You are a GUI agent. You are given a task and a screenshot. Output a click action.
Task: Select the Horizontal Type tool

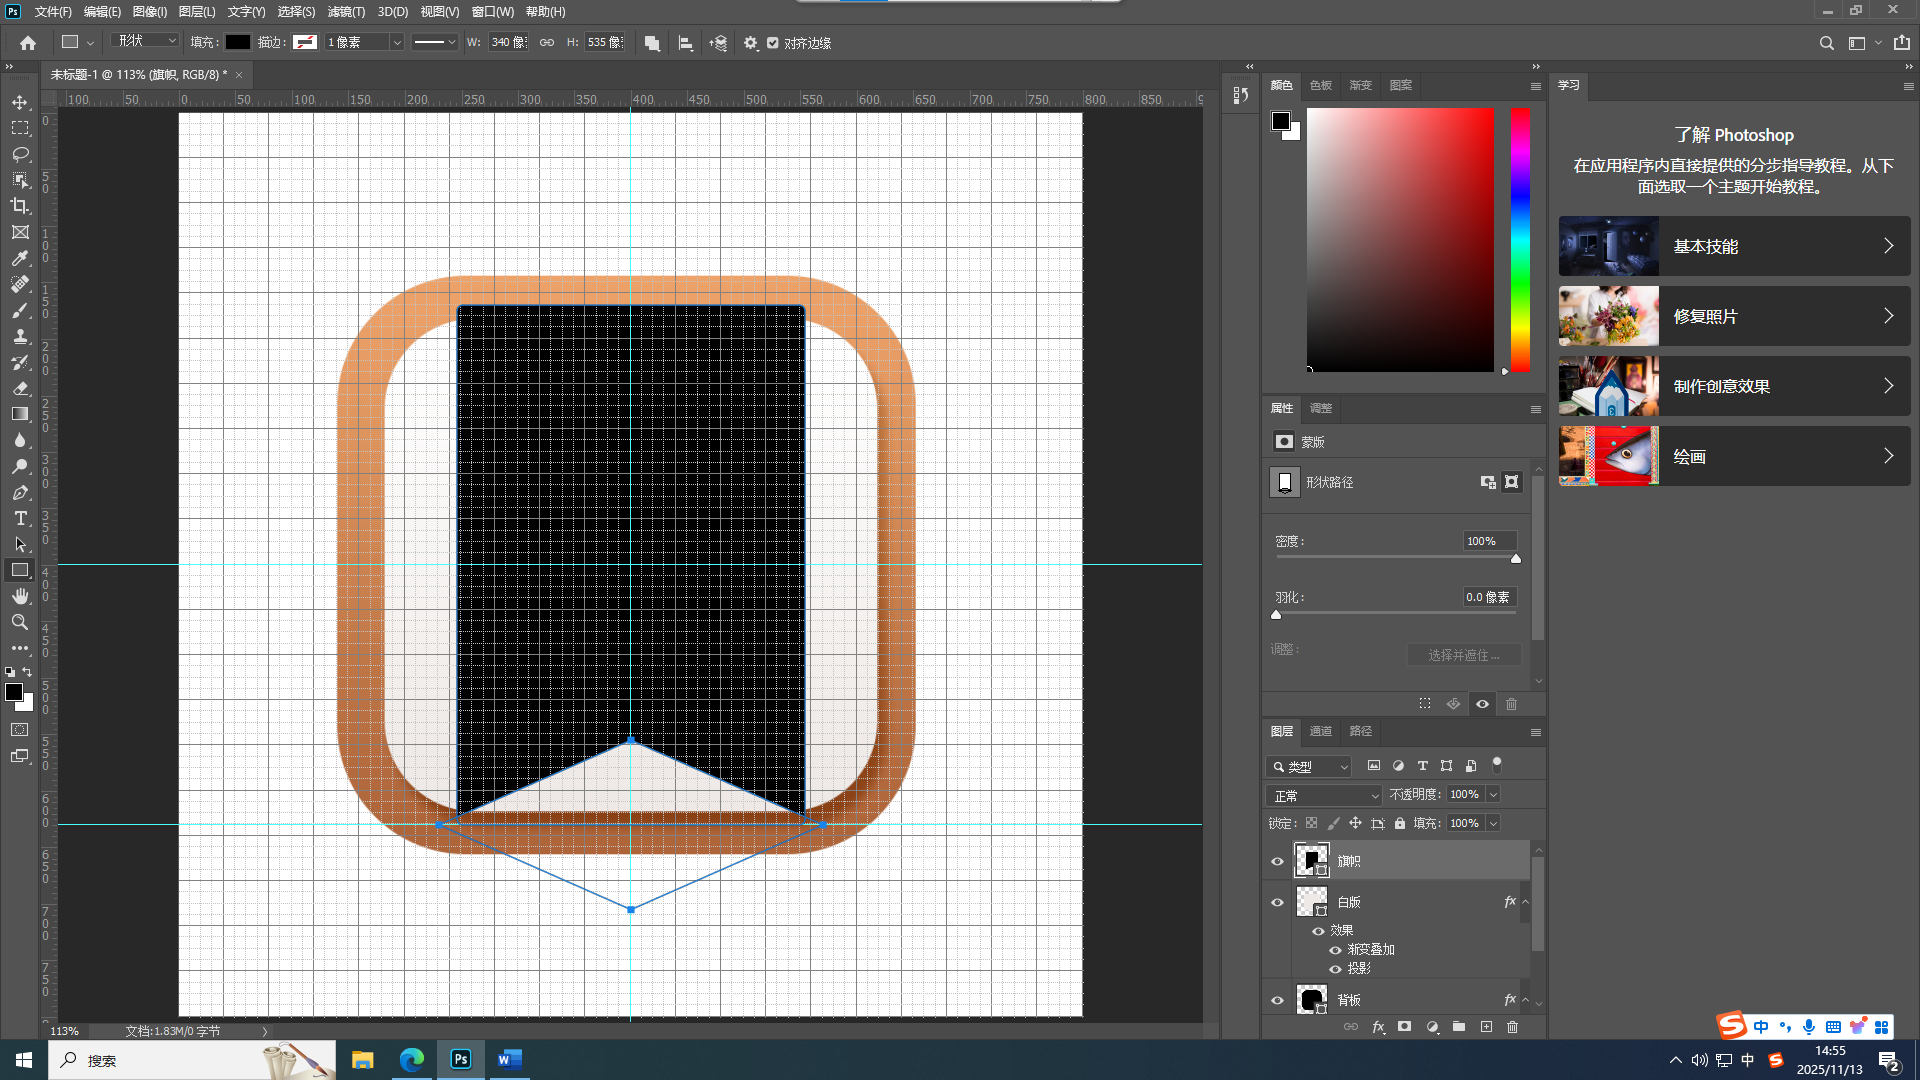point(20,518)
